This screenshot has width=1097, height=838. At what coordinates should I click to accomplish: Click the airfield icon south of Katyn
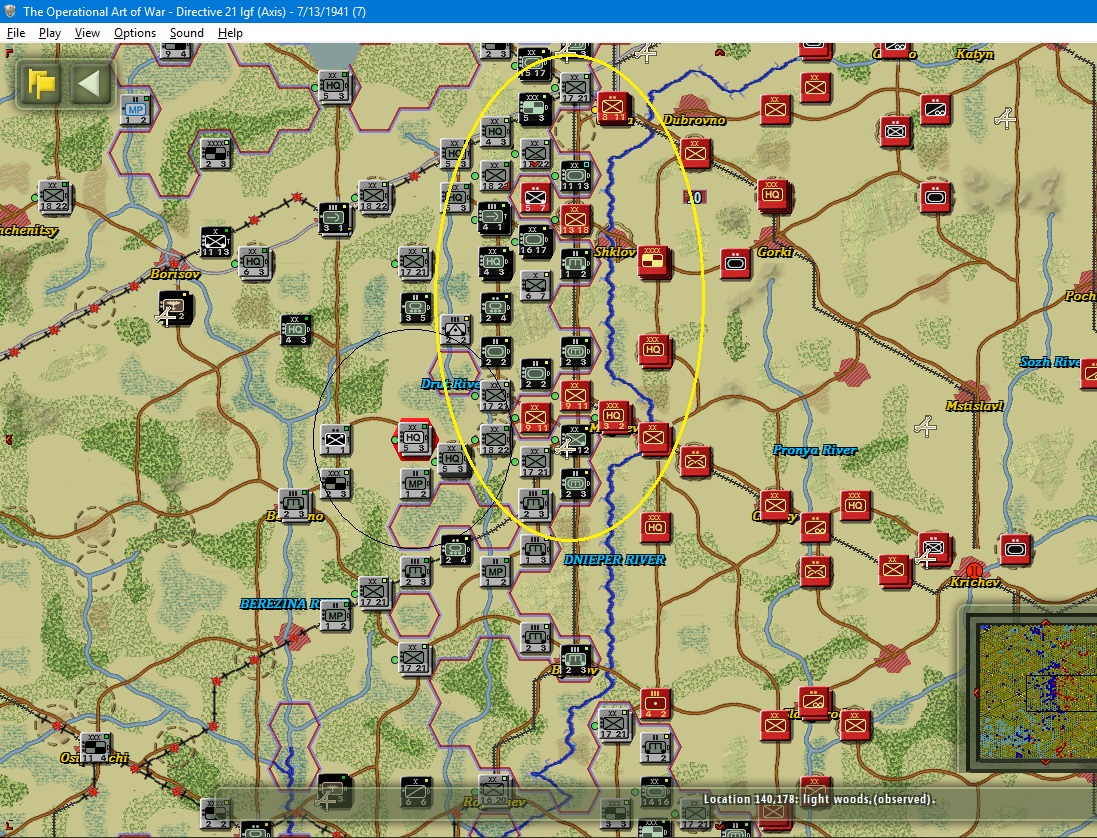(1005, 119)
